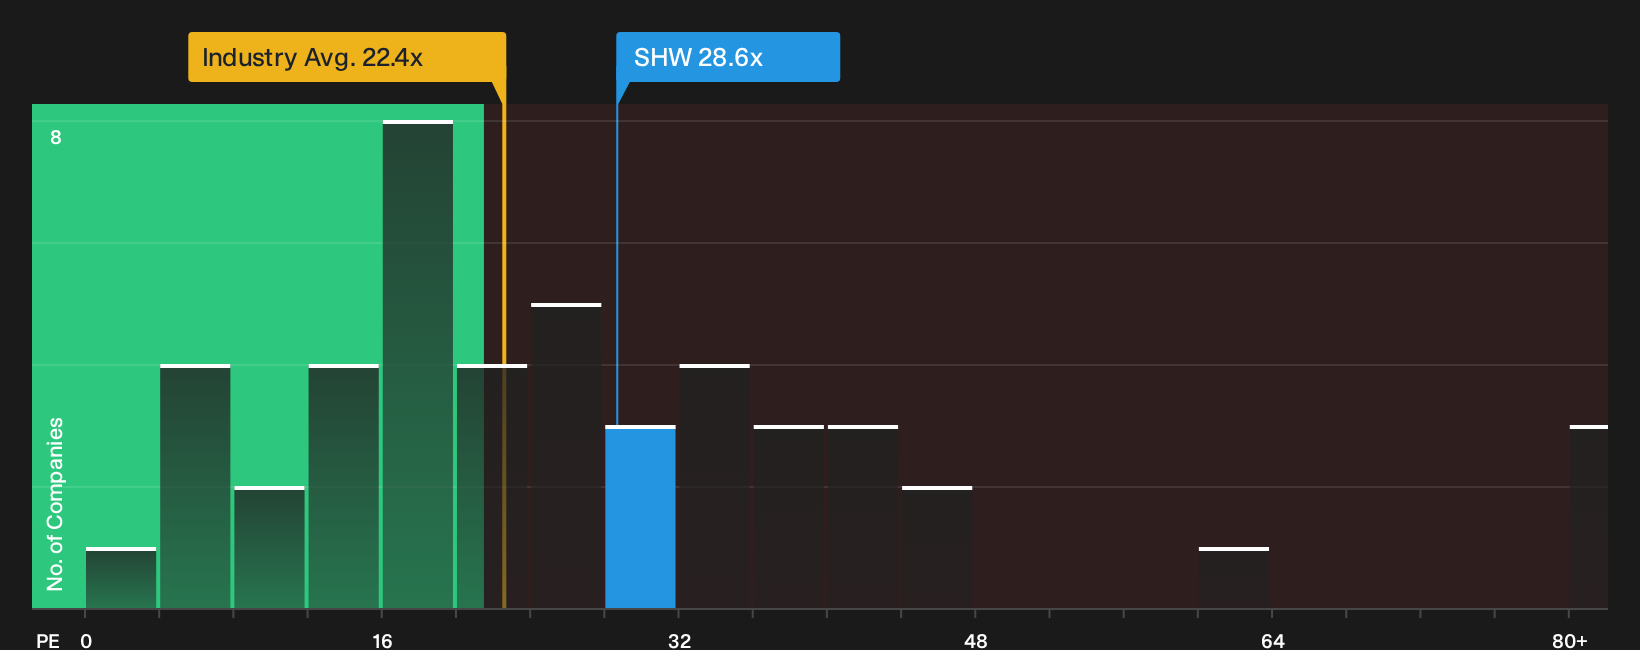
Task: Click the x-axis label 16
Action: [382, 640]
